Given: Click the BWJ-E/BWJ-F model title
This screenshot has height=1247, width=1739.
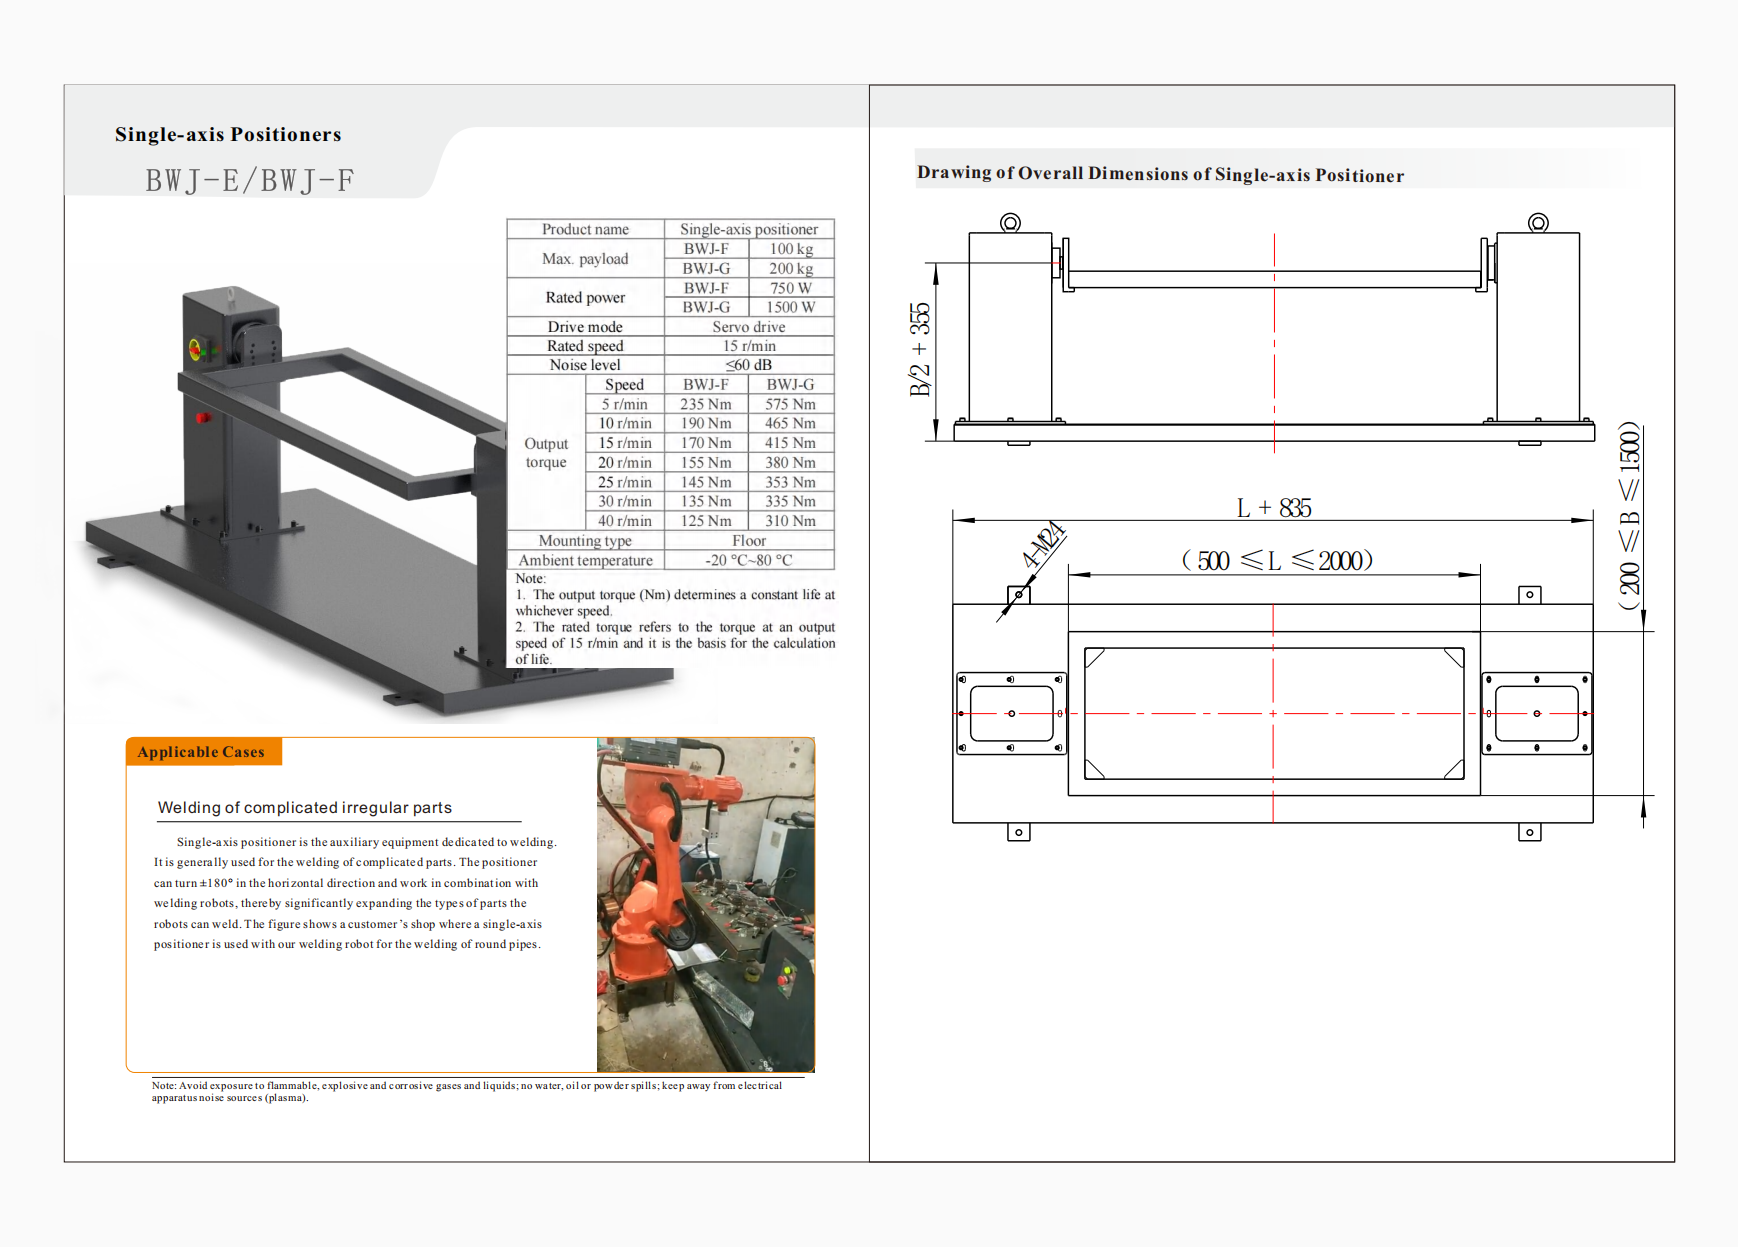Looking at the screenshot, I should pos(250,181).
